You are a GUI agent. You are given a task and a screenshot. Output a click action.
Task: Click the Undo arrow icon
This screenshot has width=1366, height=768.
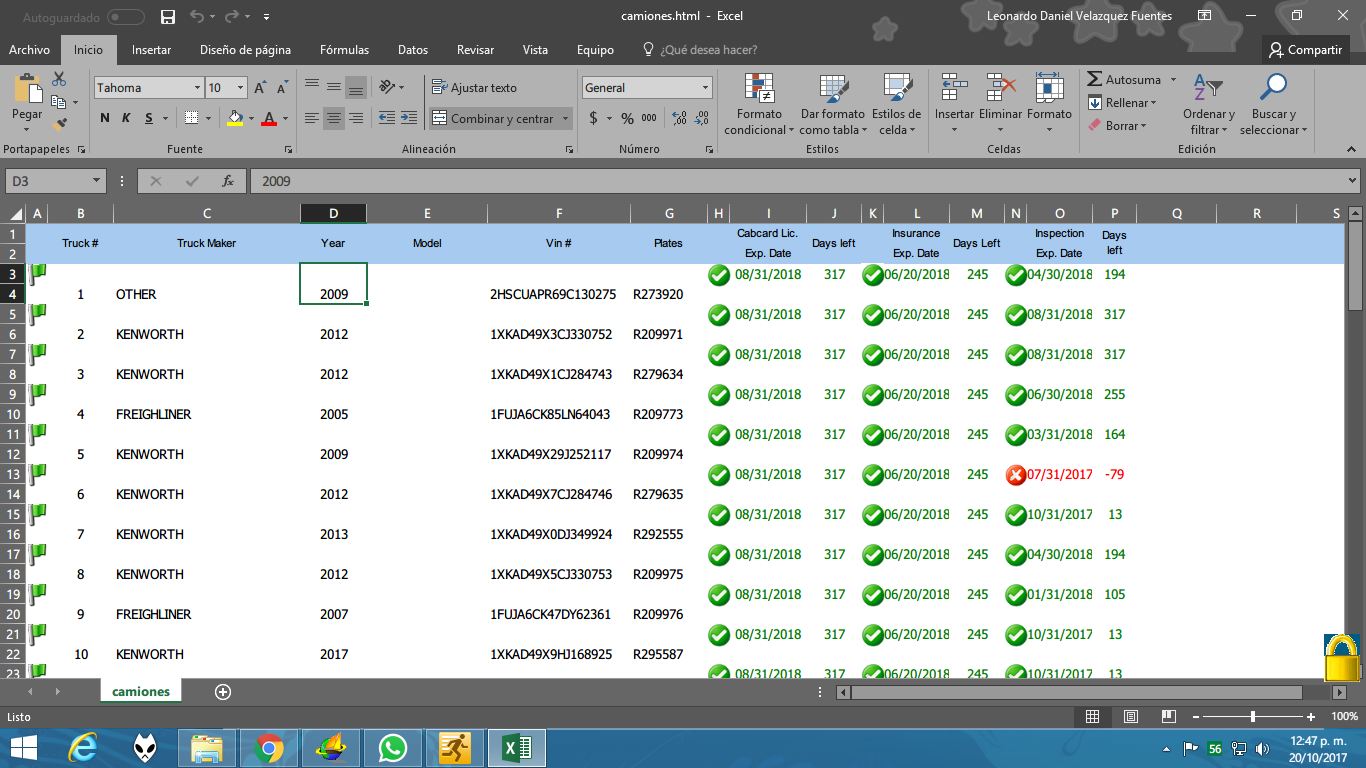pos(197,17)
